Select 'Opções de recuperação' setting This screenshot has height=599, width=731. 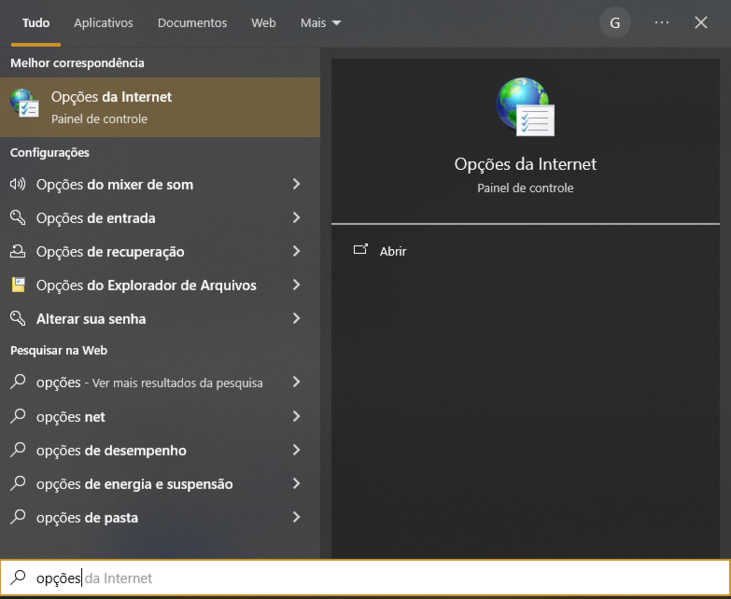coord(160,252)
